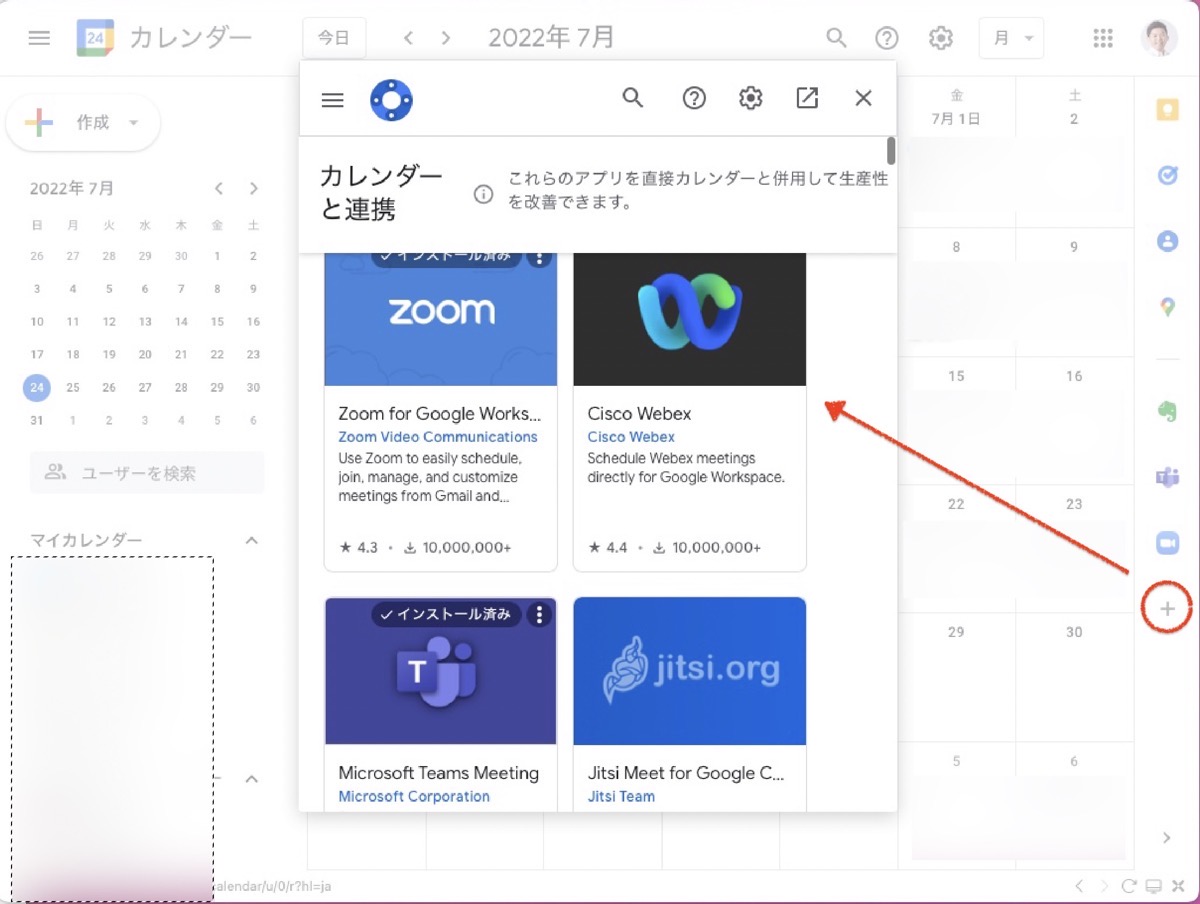Open the Cisco Webex developer link
Screen dimensions: 1200x904
[x=631, y=436]
